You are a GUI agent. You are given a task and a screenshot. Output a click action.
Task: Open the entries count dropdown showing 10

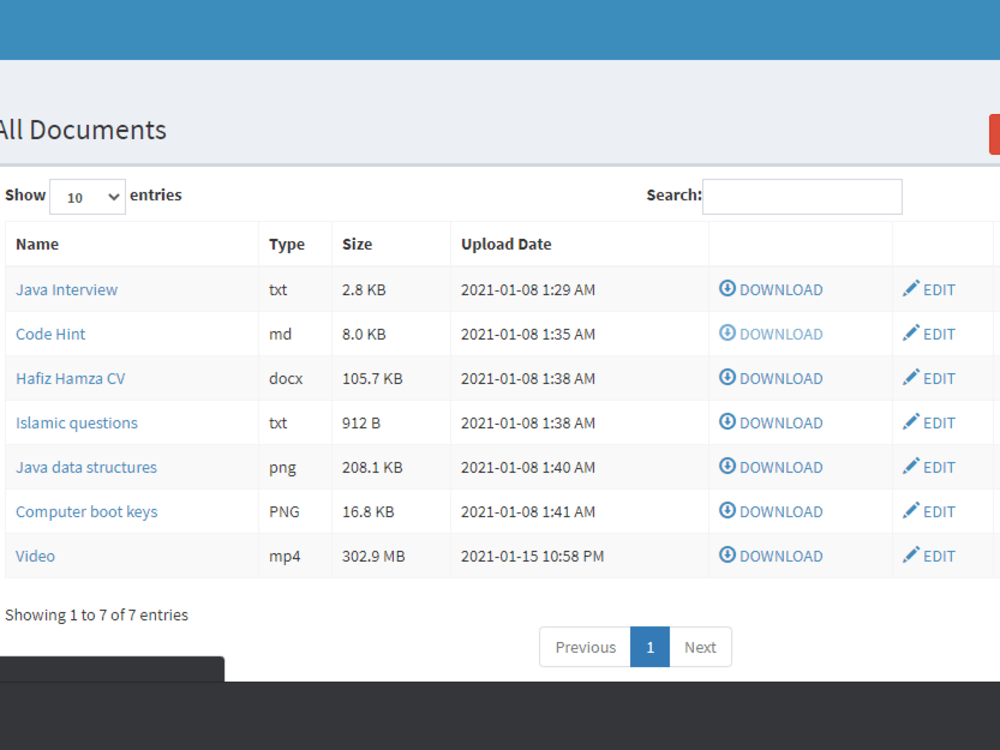tap(87, 197)
